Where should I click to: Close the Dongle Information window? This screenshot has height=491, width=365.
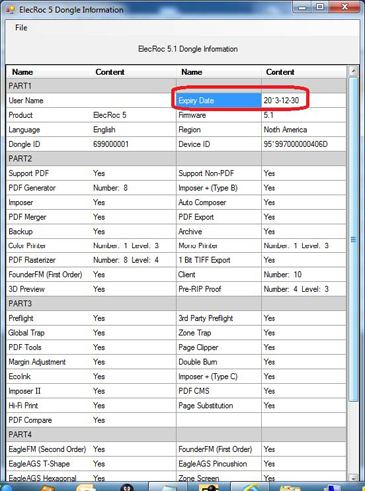[x=345, y=7]
